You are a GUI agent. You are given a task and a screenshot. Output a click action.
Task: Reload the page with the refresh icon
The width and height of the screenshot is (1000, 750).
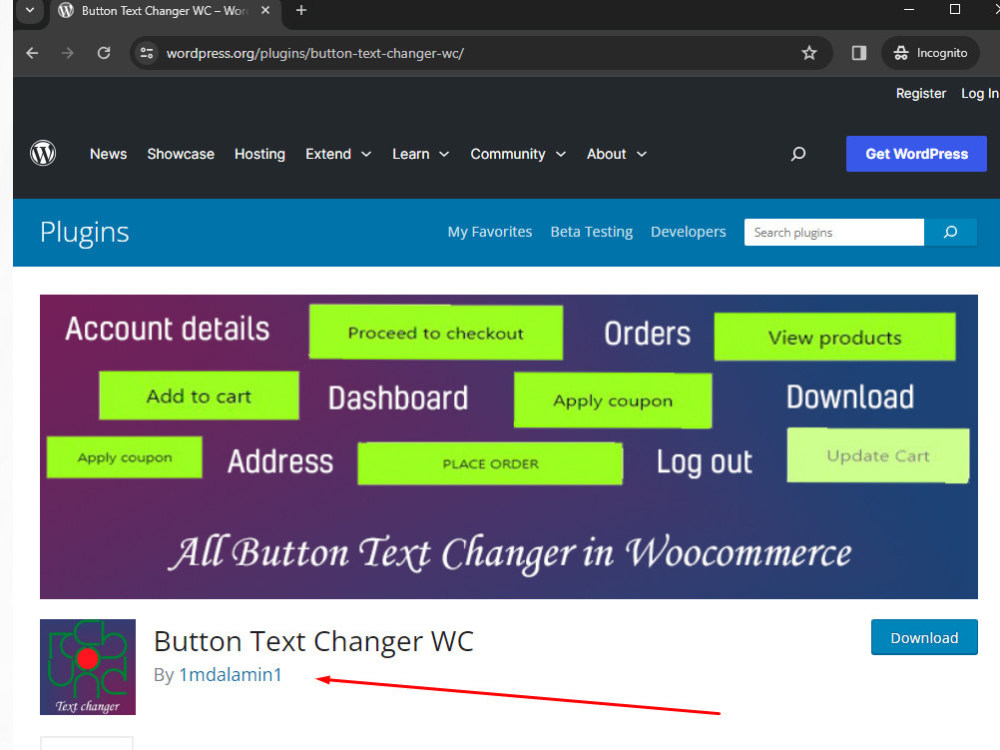[x=104, y=53]
